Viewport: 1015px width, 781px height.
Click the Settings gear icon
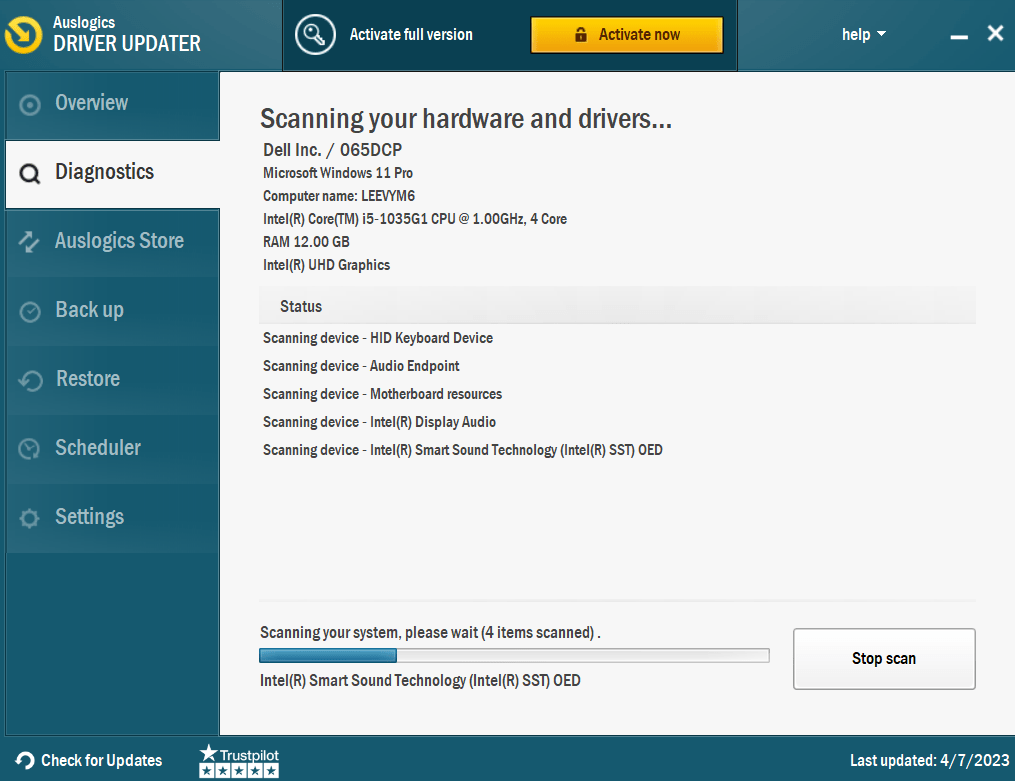pos(30,518)
